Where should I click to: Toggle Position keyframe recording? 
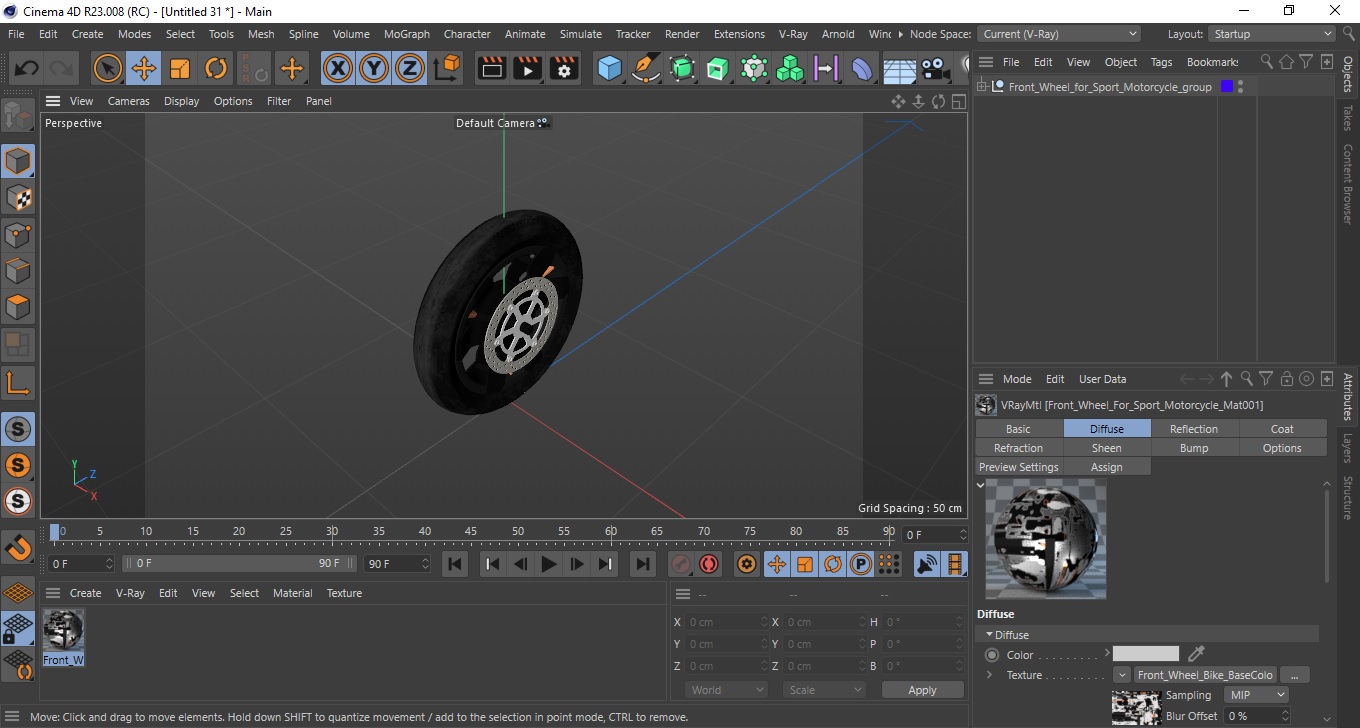[776, 564]
